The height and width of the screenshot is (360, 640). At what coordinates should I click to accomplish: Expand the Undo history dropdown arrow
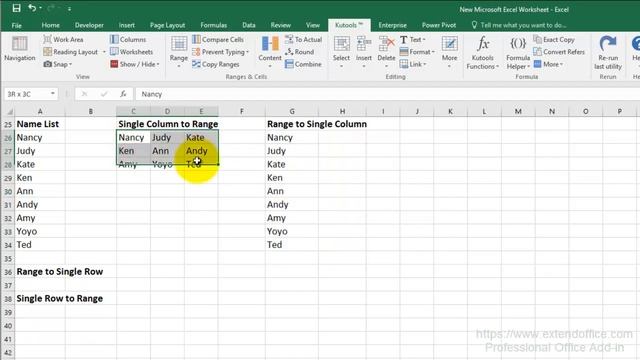tap(40, 8)
